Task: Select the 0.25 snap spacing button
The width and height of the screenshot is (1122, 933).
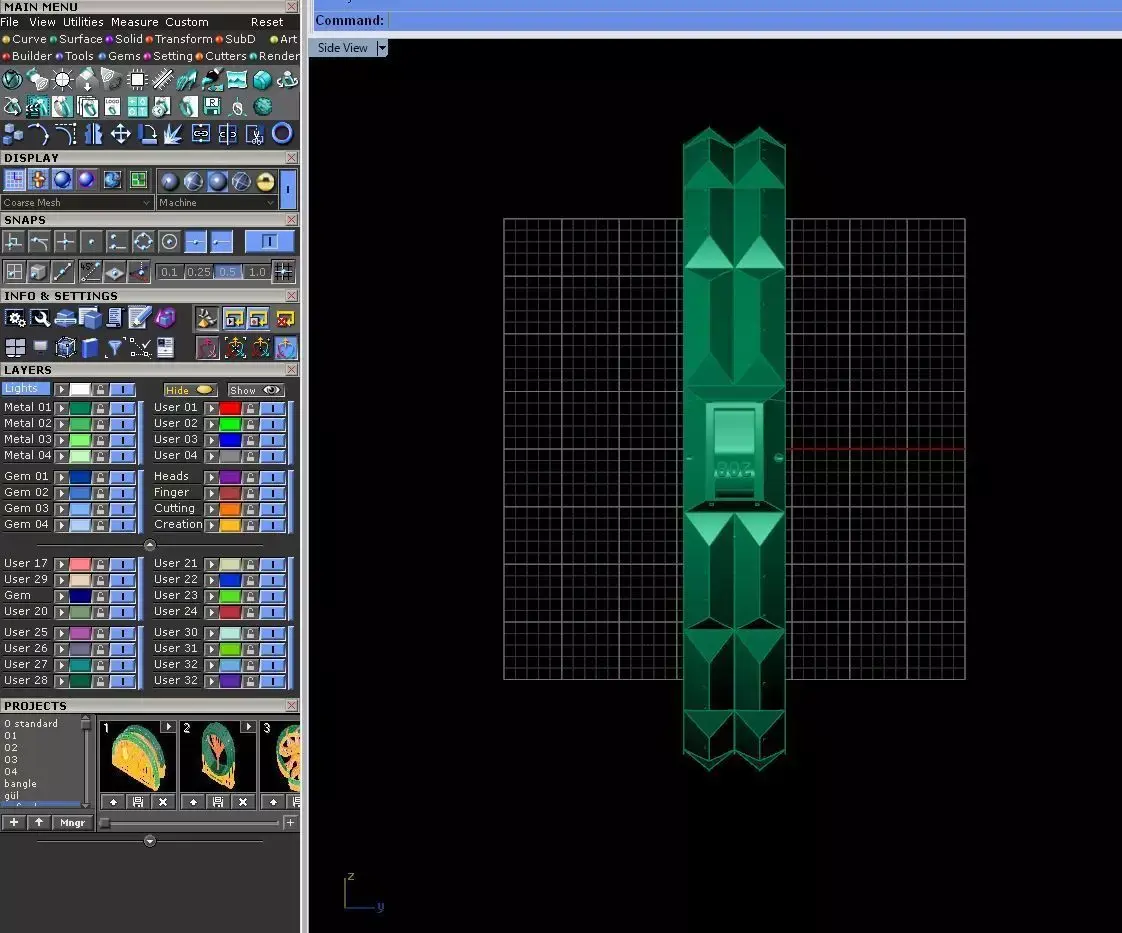Action: click(198, 272)
